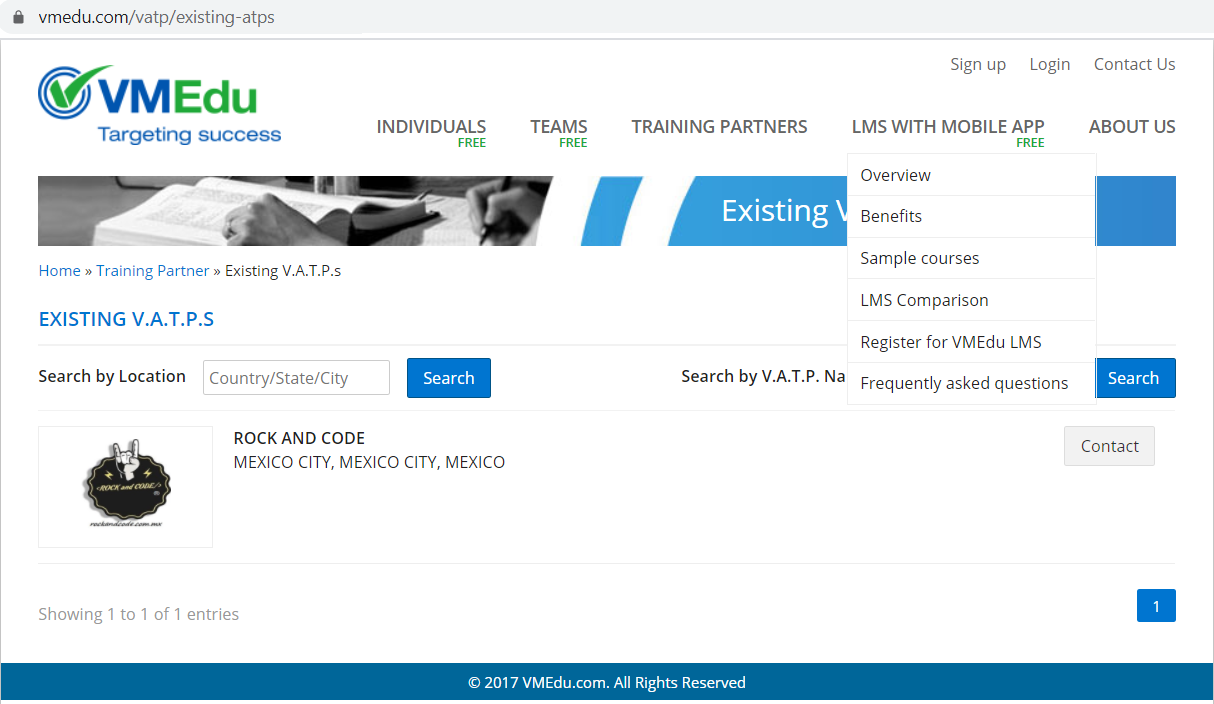Click the VMEdu logo
Viewport: 1214px width, 704px height.
point(160,105)
